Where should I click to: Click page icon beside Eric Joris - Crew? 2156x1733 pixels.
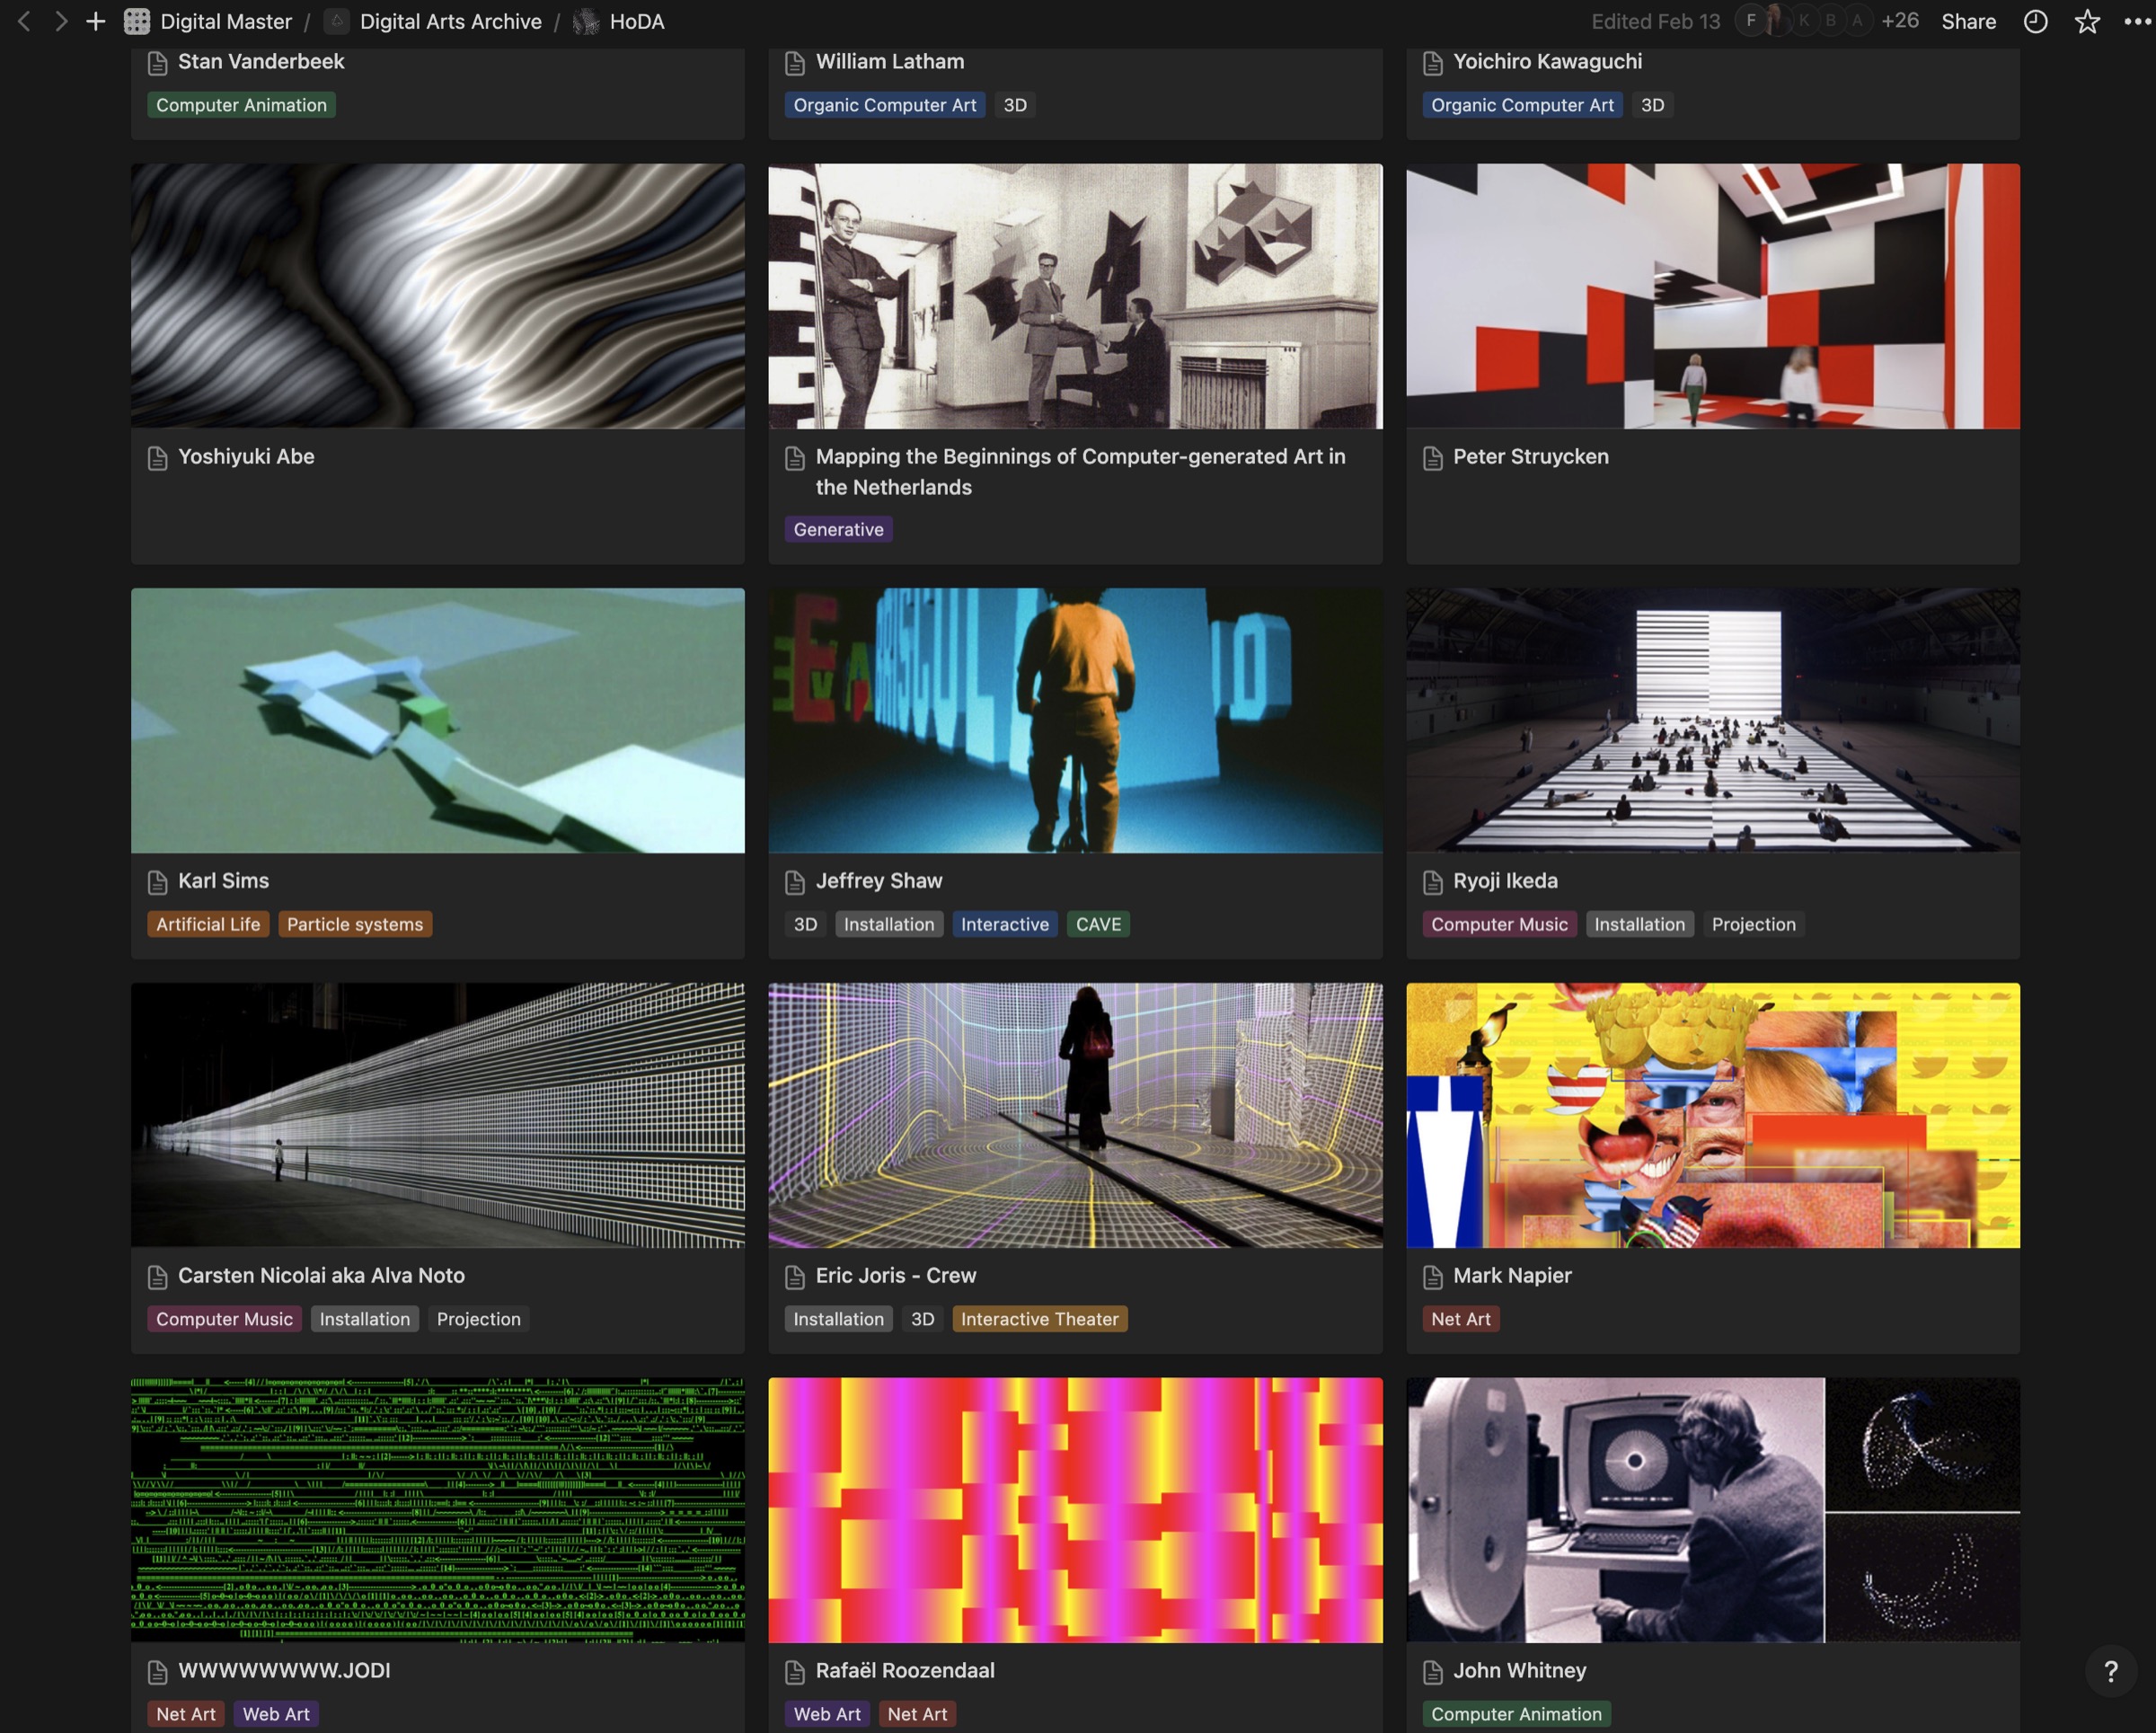(795, 1277)
